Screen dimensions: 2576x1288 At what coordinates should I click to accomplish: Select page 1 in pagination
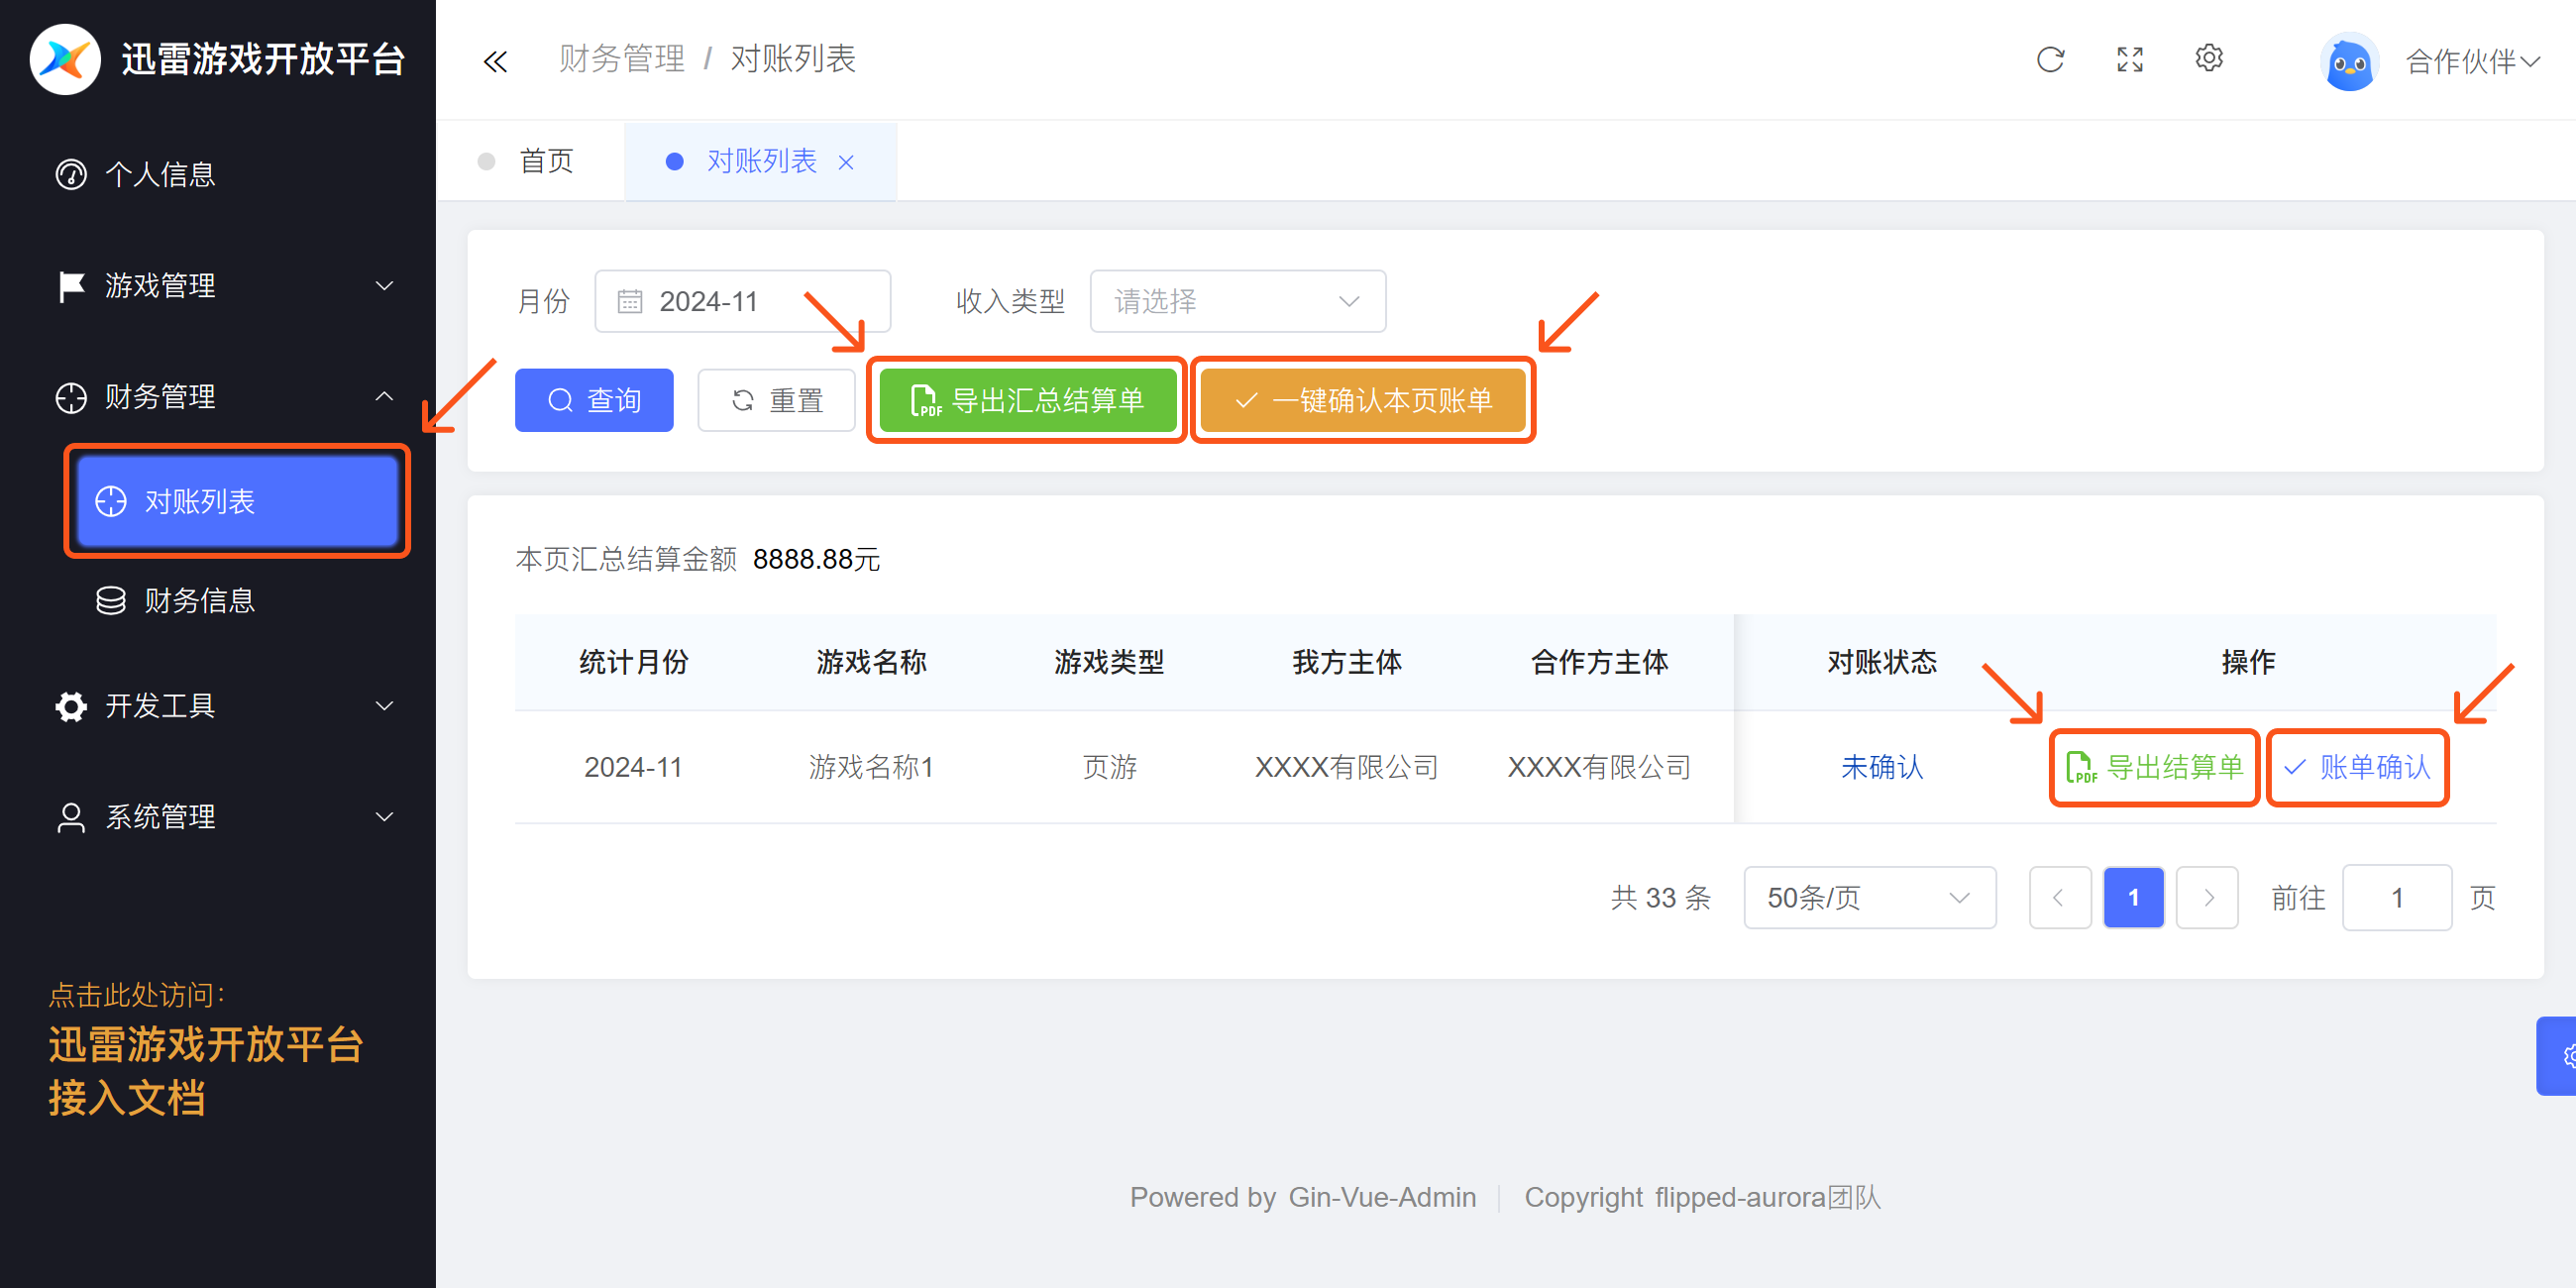2133,897
